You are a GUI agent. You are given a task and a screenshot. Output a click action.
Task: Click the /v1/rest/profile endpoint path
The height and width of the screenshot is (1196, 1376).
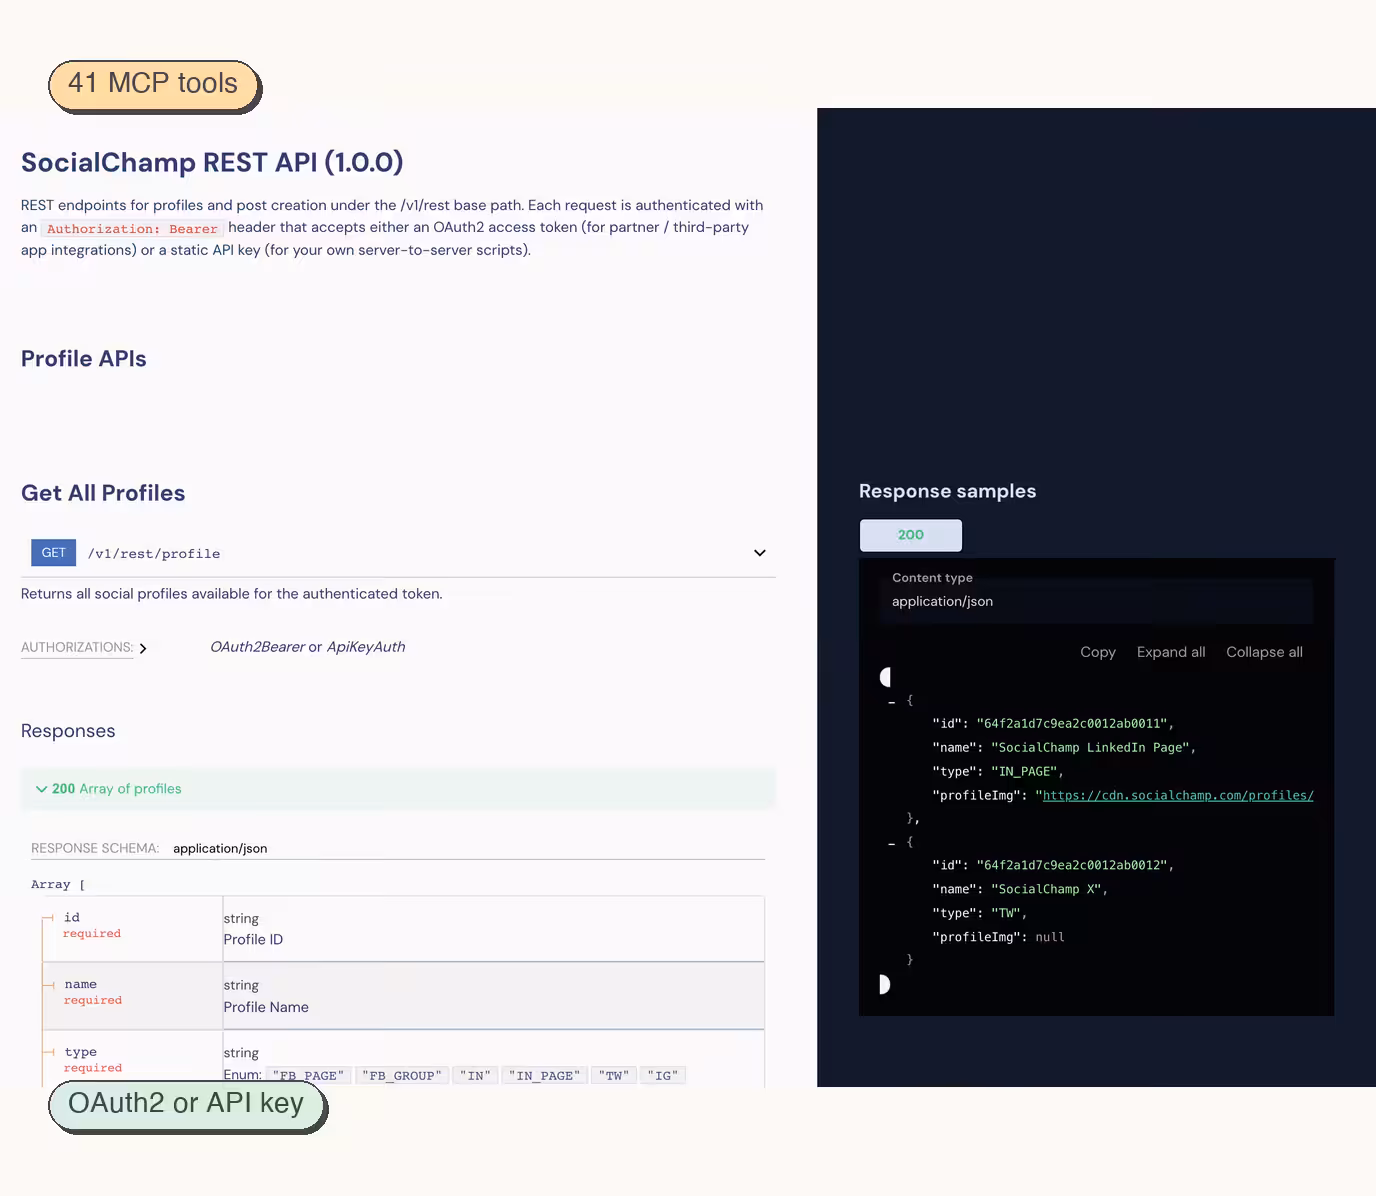coord(154,554)
